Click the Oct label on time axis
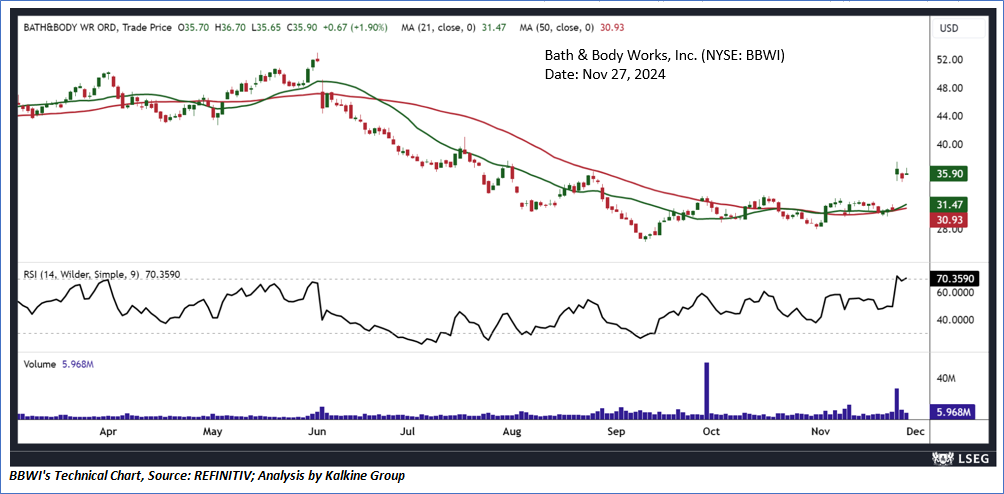 [711, 431]
